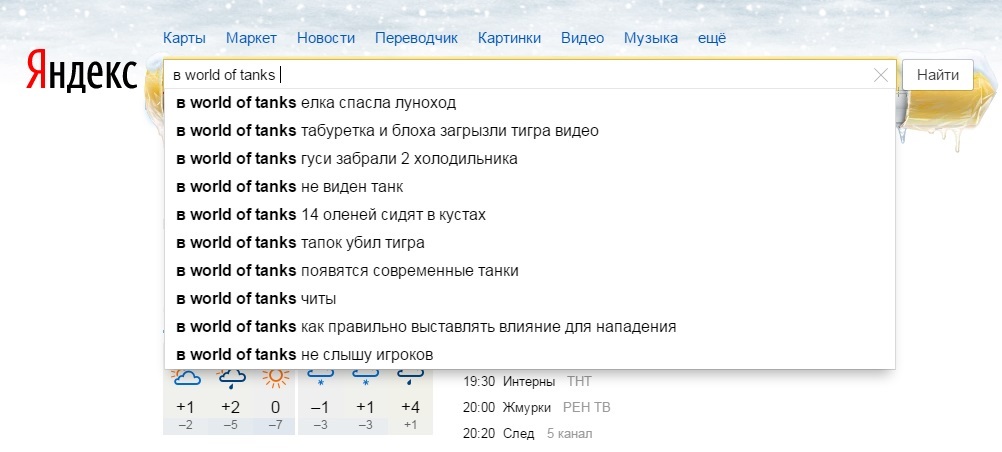
Task: Select suggestion 'тапок убил тигра'
Action: (530, 243)
